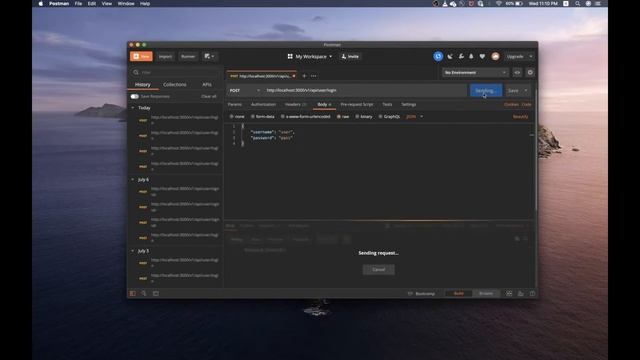Open the Upgrade dropdown arrow

tap(531, 56)
